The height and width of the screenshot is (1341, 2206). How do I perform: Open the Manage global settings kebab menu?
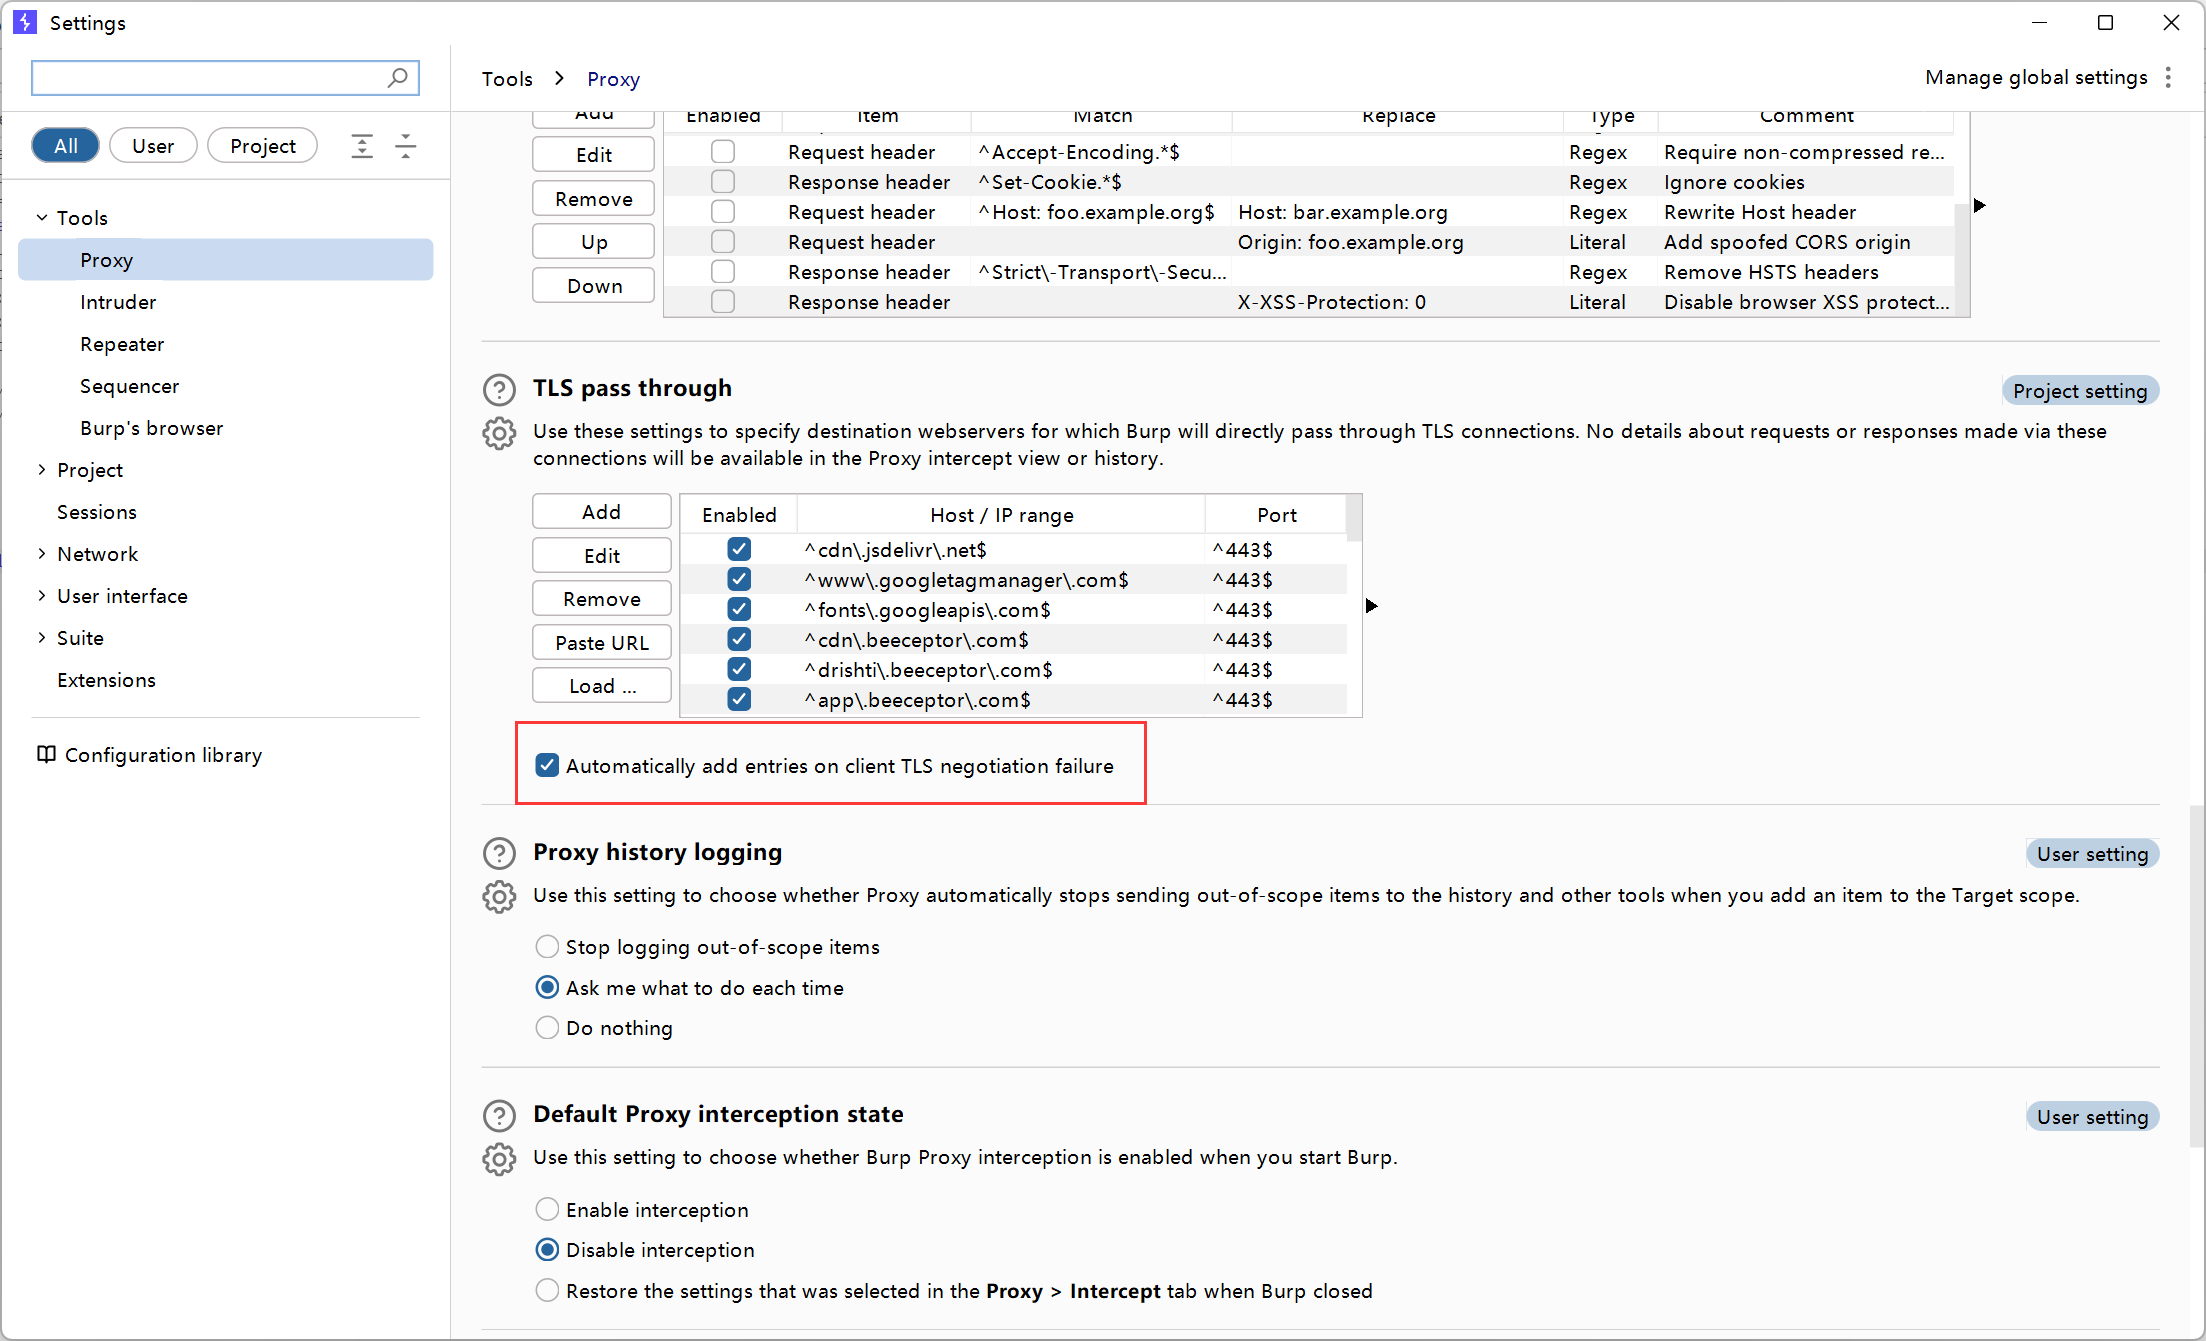click(2168, 77)
